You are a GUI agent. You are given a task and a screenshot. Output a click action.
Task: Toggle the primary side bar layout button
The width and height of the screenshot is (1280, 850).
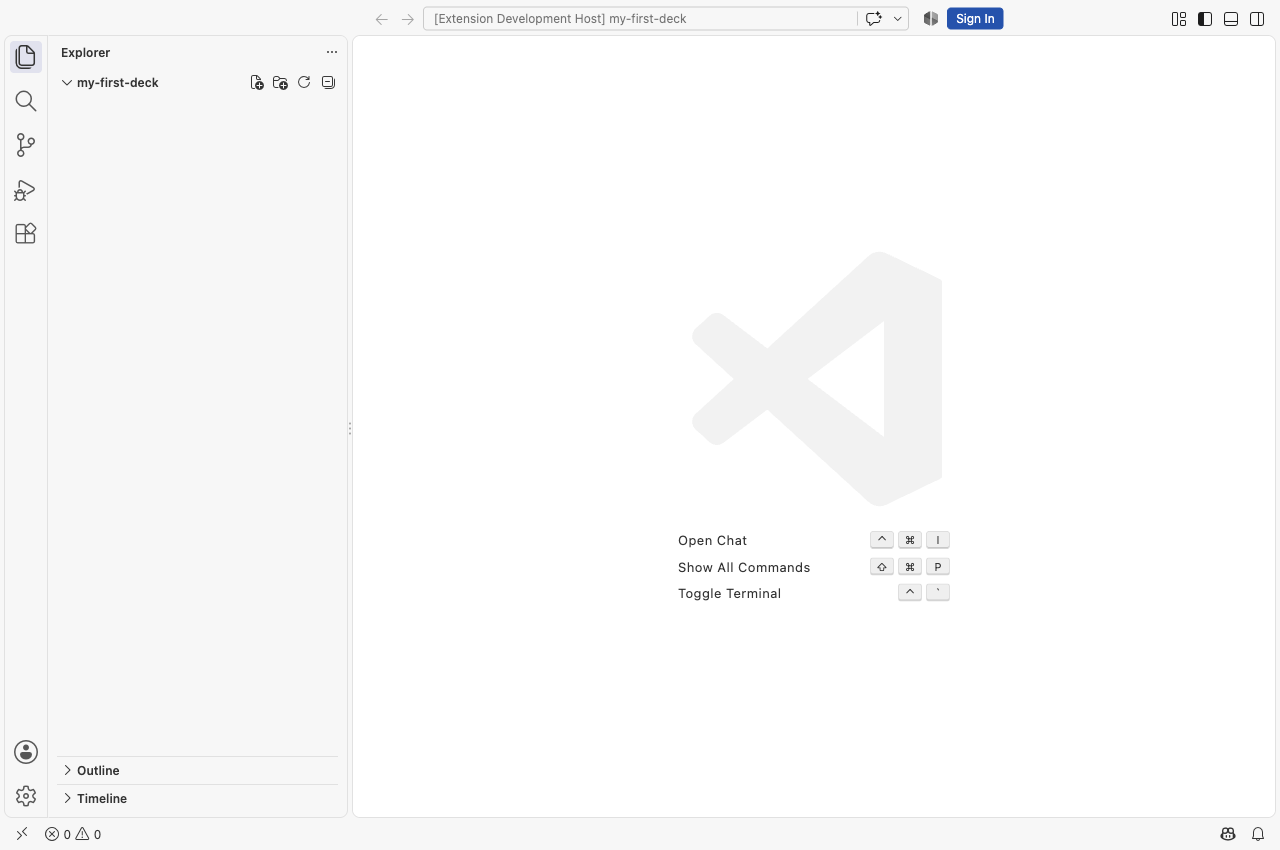(x=1205, y=19)
